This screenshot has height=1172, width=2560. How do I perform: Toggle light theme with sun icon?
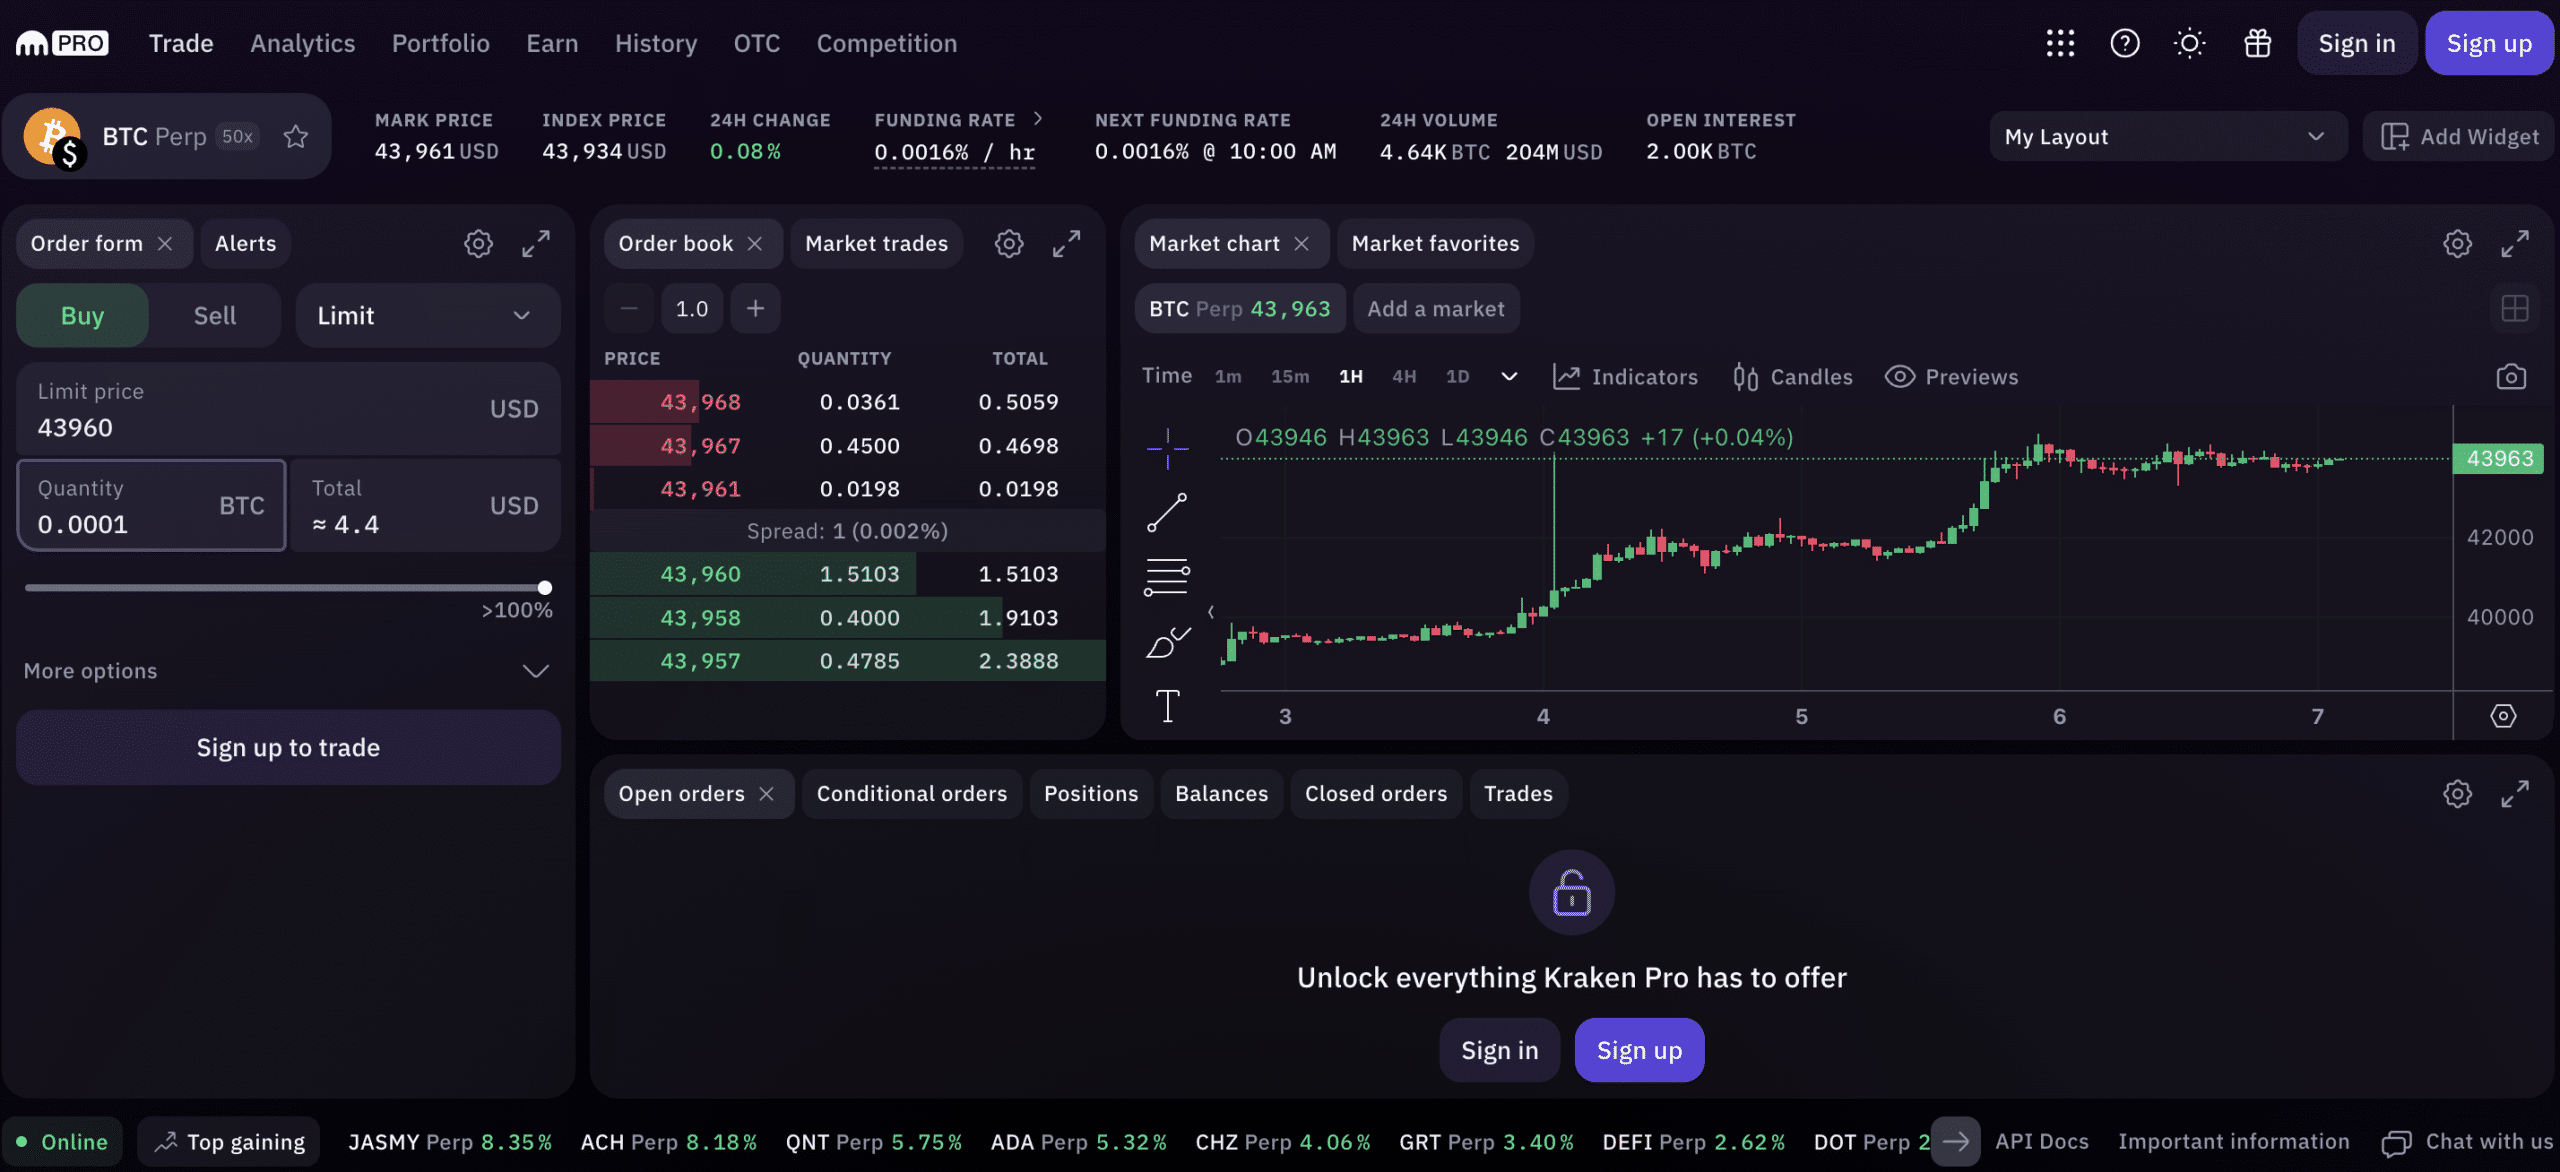pos(2189,43)
